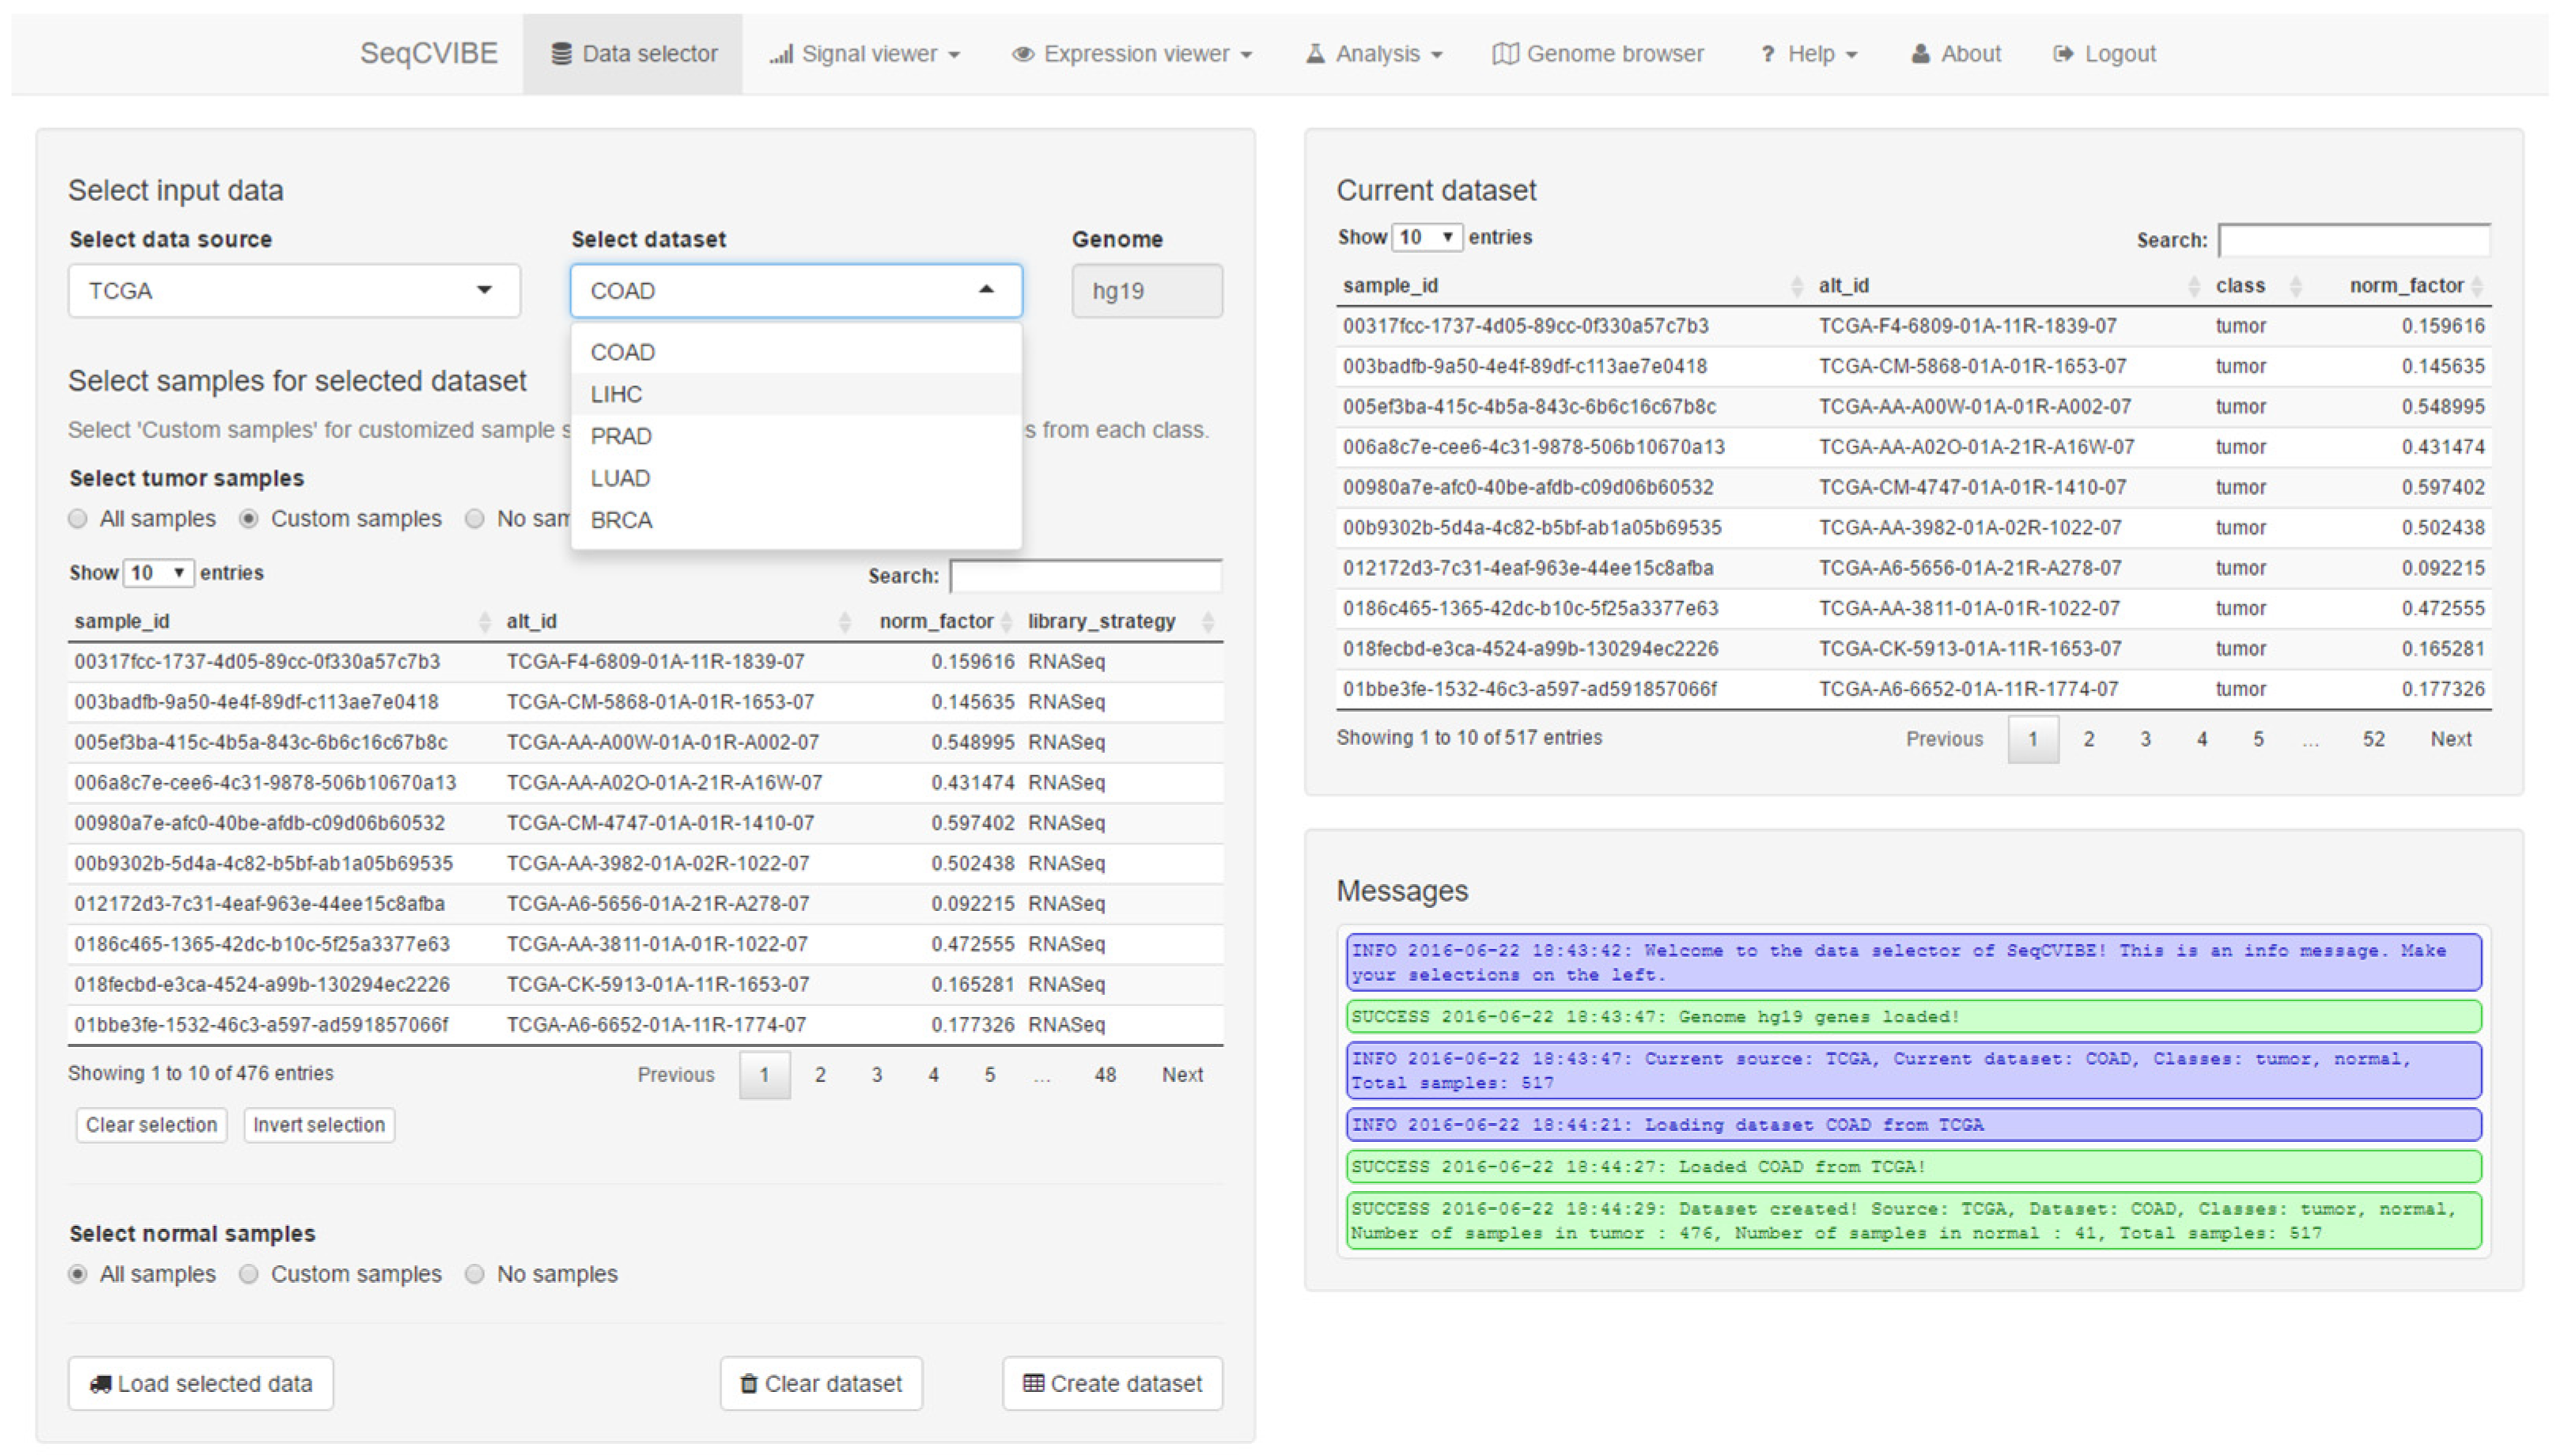Click the Create dataset button
Screen dimensions: 2557x1456
pyautogui.click(x=1112, y=1383)
